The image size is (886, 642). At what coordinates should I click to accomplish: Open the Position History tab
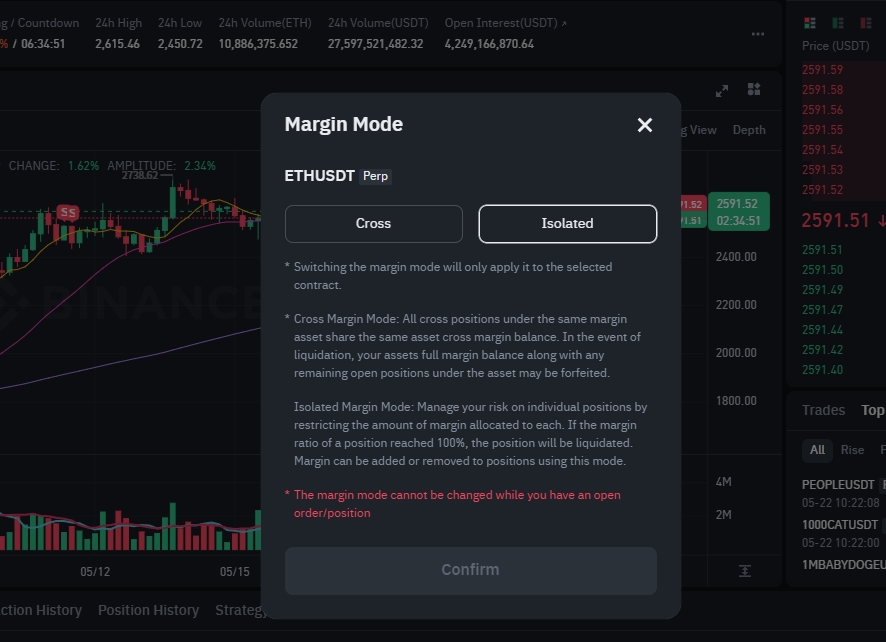148,610
